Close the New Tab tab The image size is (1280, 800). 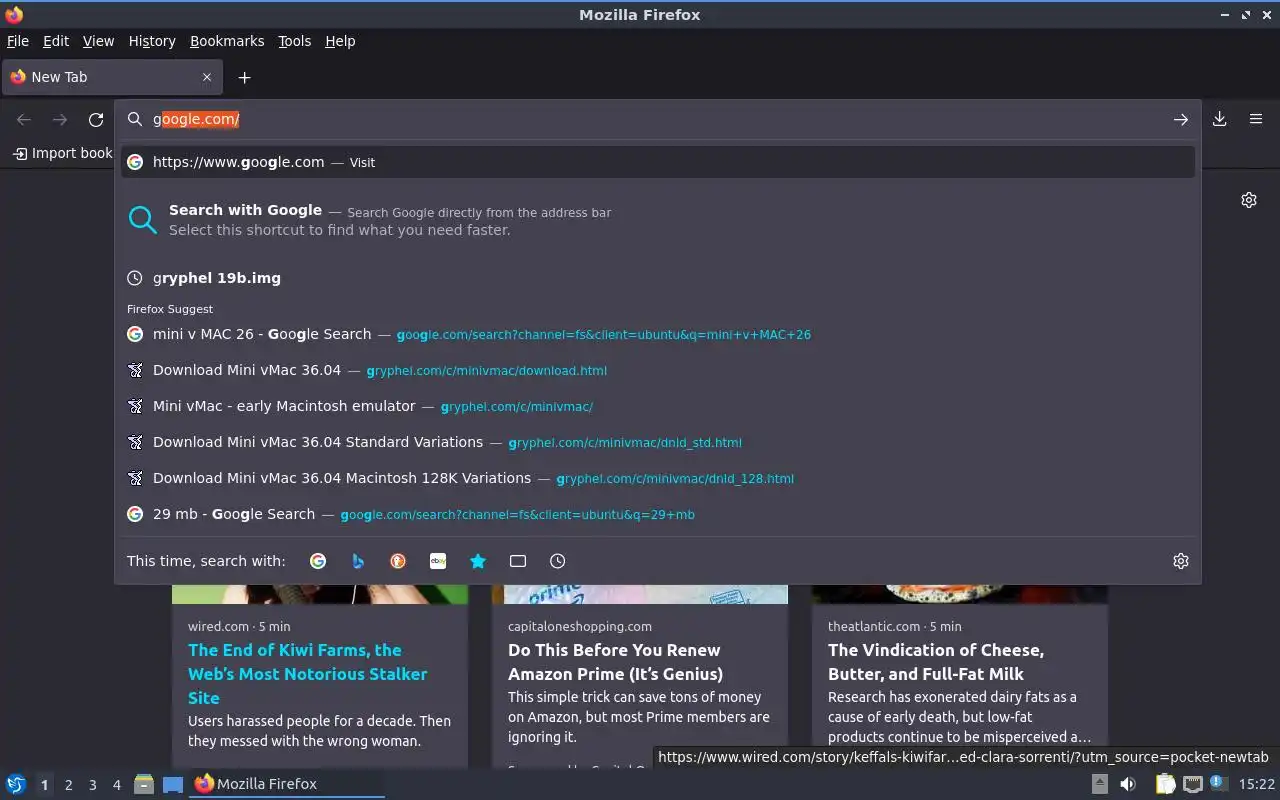tap(207, 77)
